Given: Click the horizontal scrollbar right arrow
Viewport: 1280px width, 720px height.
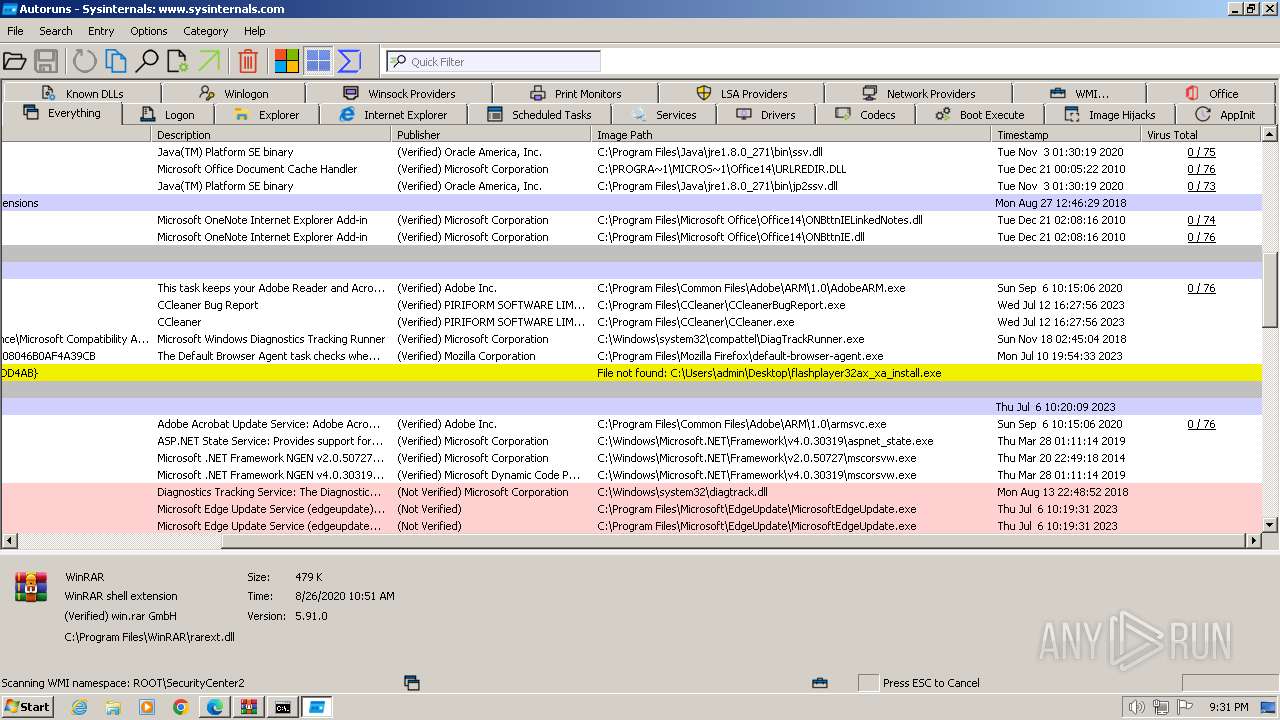Looking at the screenshot, I should (x=1254, y=540).
